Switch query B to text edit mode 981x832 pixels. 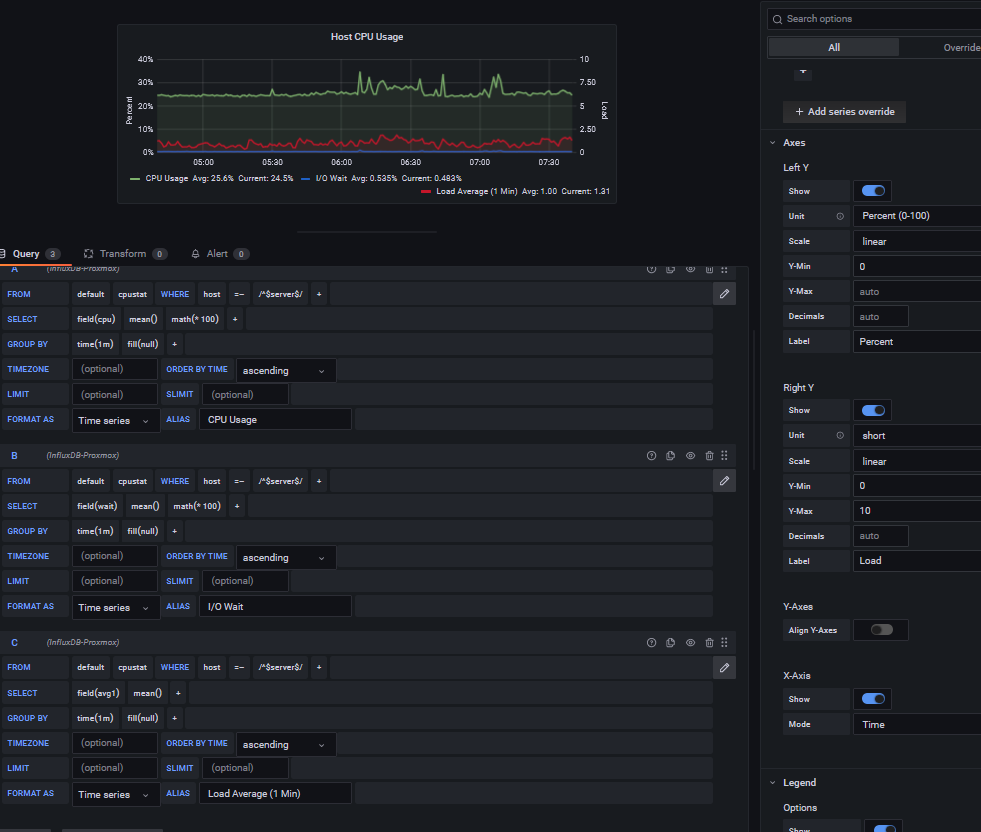(x=724, y=481)
